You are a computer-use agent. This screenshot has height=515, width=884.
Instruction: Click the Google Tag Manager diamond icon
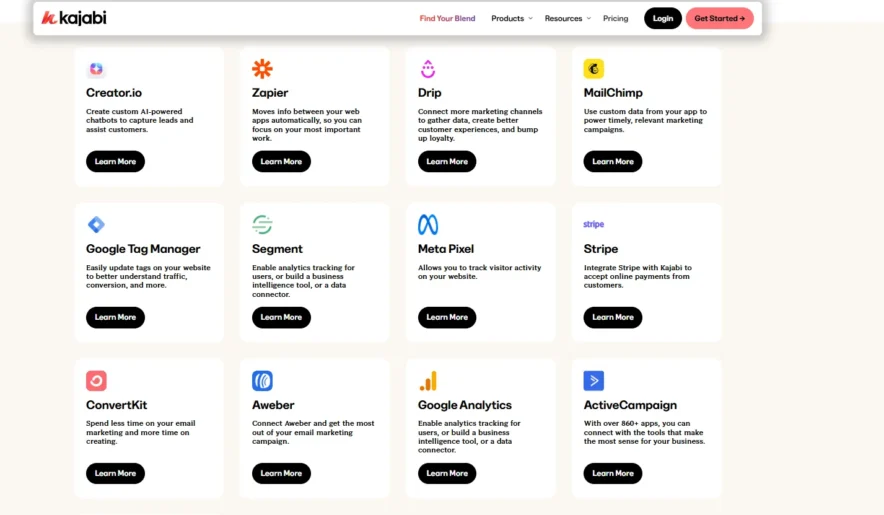click(96, 225)
